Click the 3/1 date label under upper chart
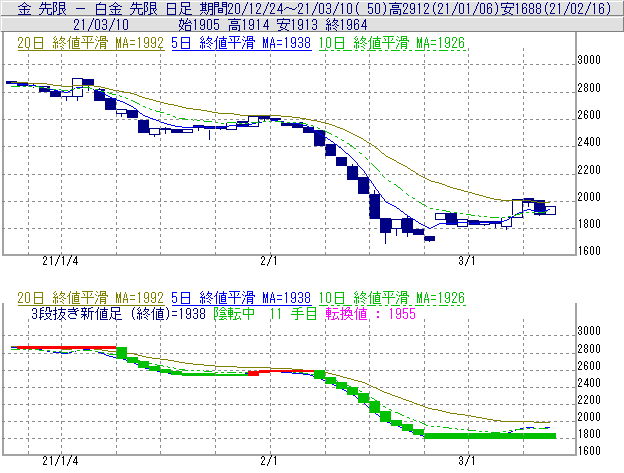 click(467, 261)
